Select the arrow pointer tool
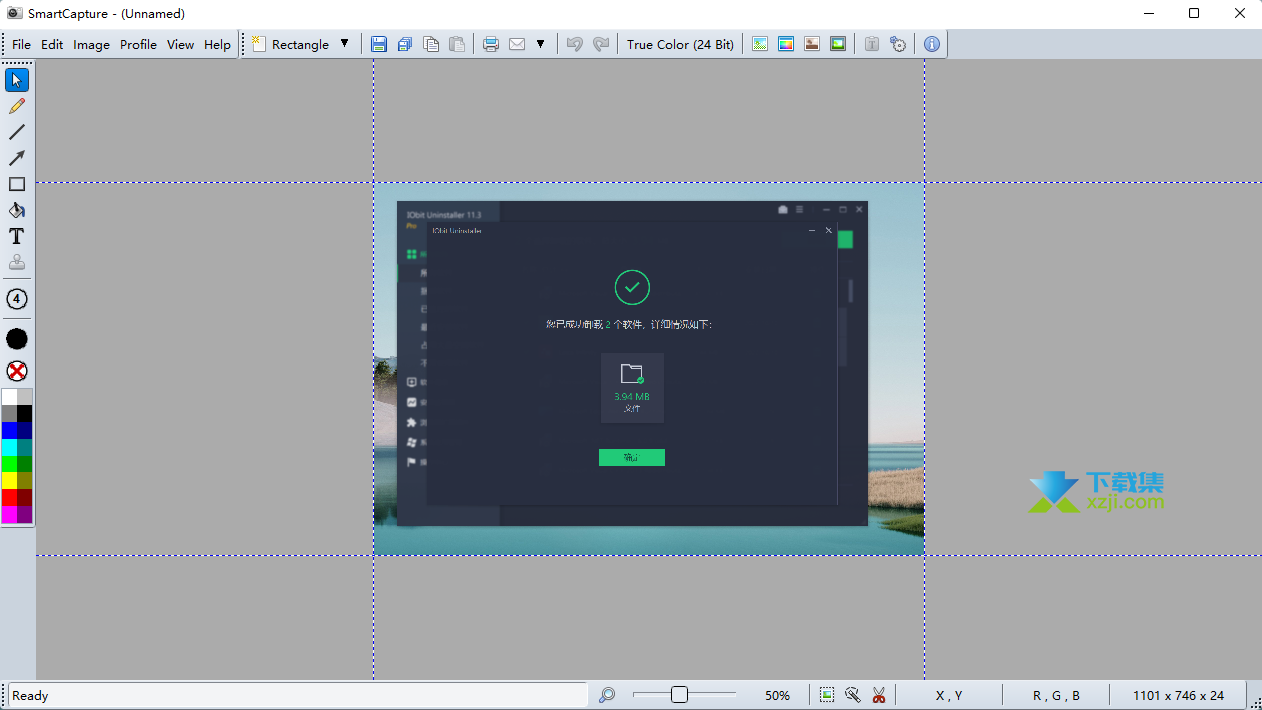This screenshot has width=1262, height=710. pyautogui.click(x=17, y=80)
